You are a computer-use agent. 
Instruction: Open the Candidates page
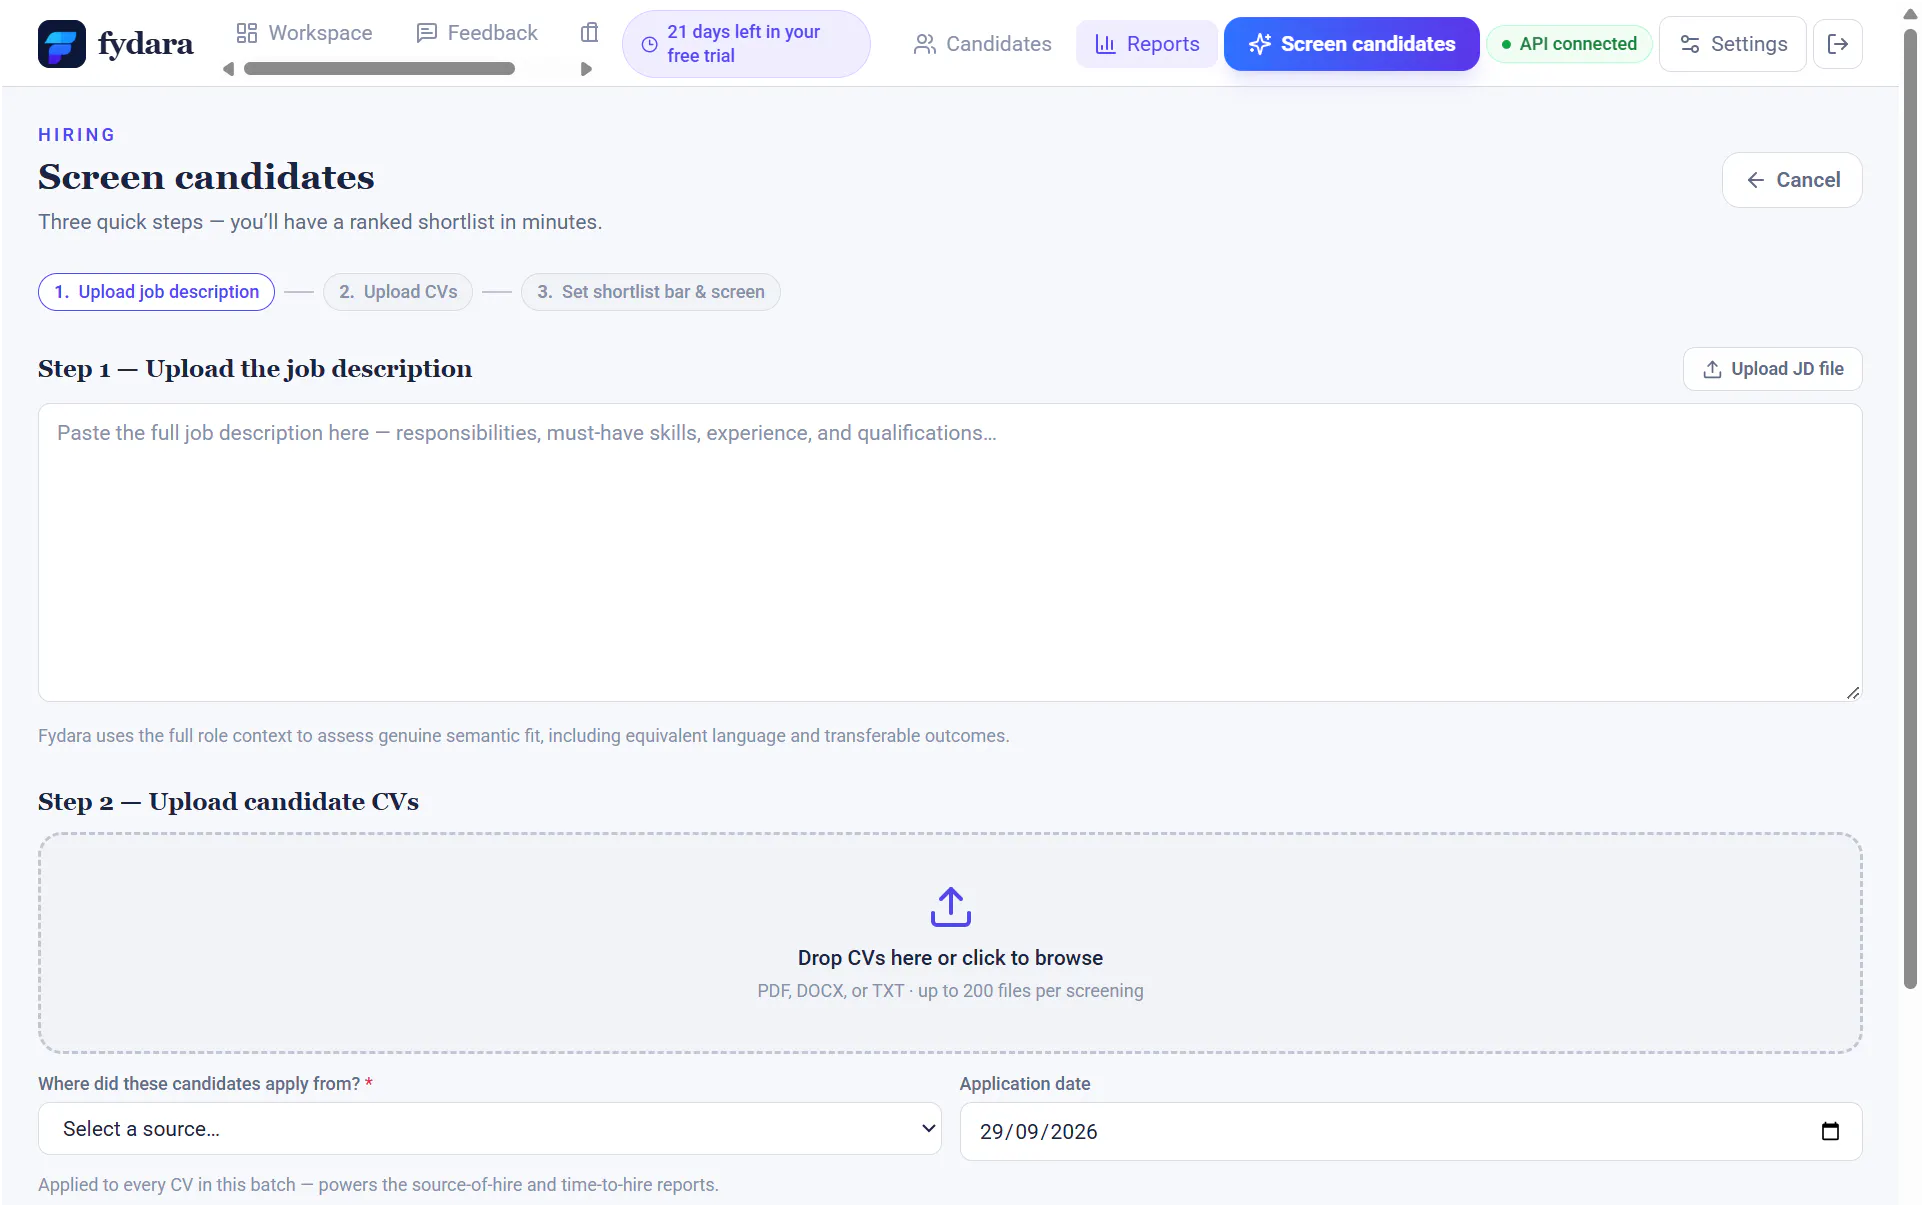(982, 44)
